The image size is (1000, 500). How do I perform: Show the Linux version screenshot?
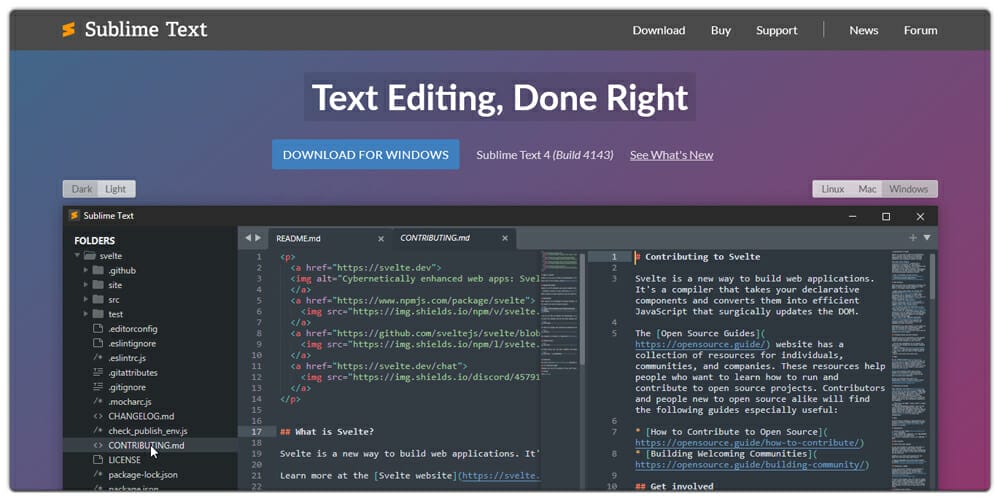(832, 189)
